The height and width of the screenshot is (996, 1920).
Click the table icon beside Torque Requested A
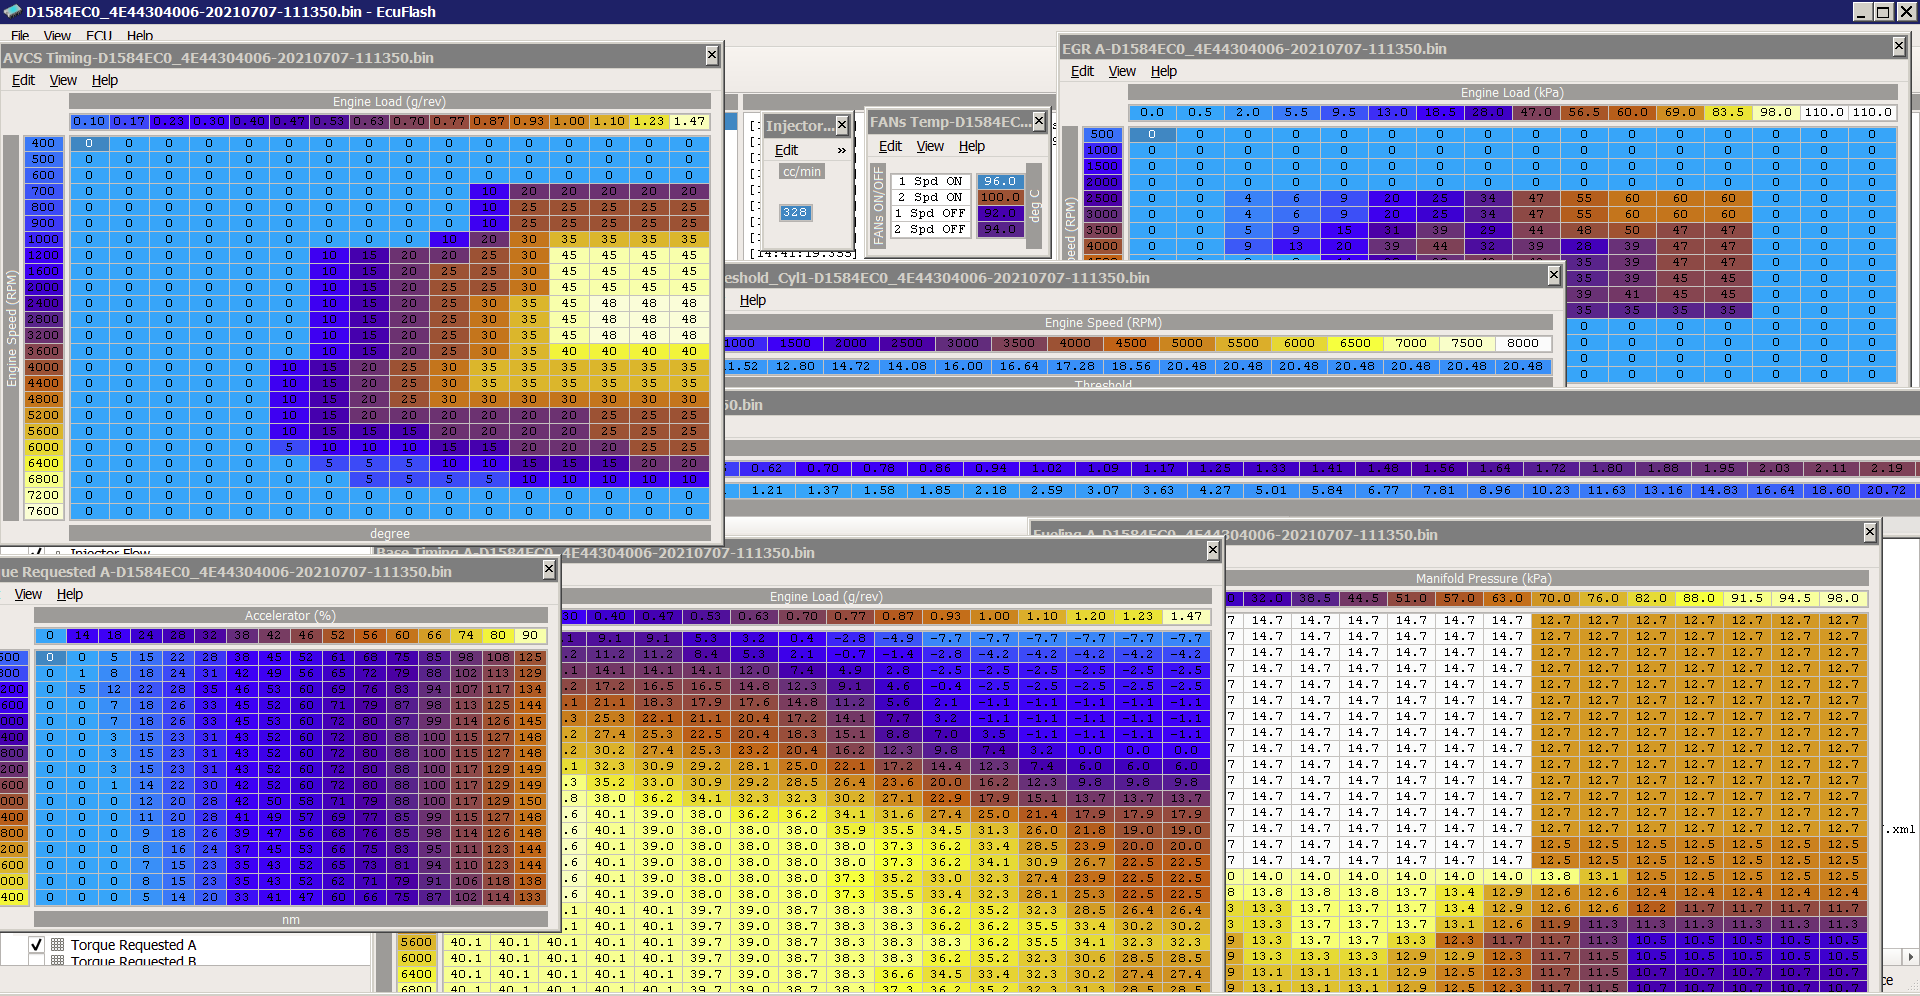click(58, 945)
